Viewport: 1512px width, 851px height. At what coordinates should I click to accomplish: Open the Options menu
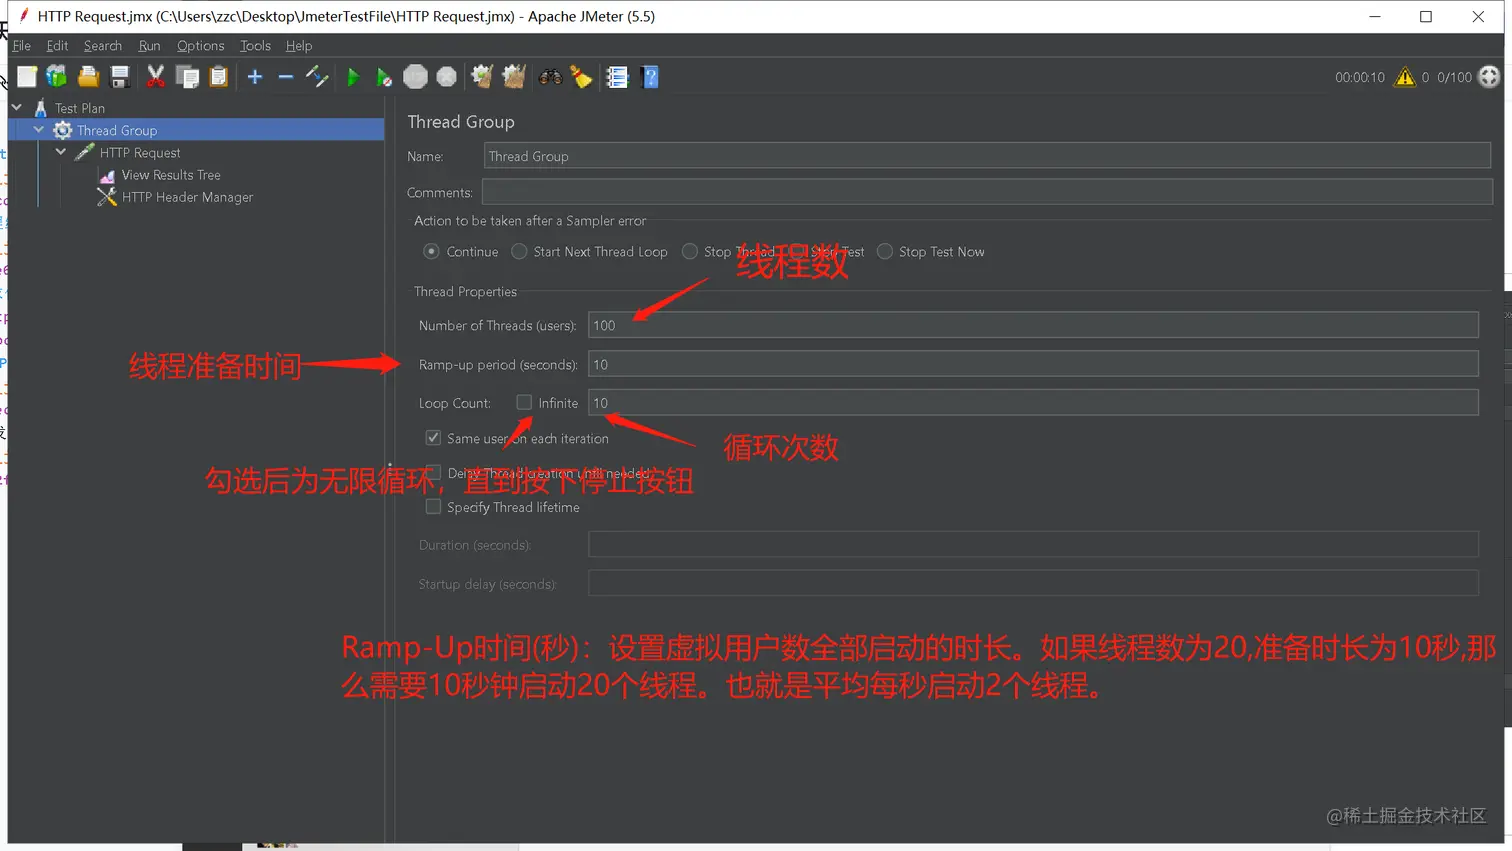[200, 46]
